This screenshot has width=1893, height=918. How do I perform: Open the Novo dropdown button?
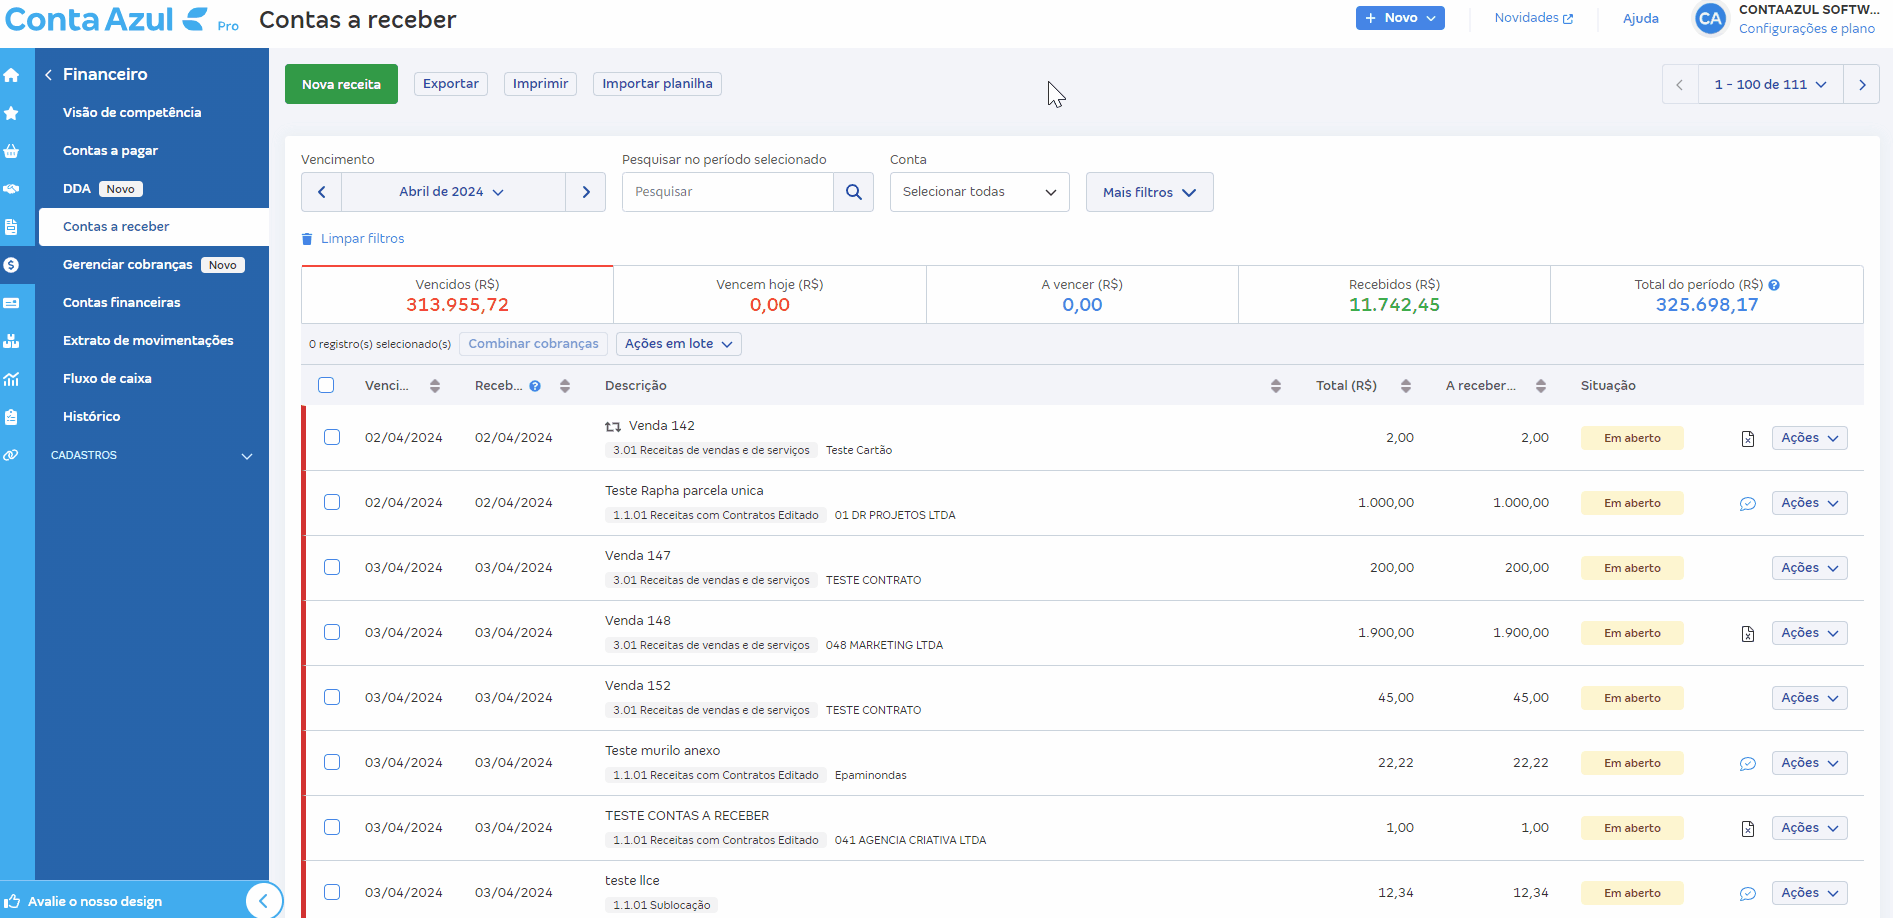pyautogui.click(x=1400, y=18)
